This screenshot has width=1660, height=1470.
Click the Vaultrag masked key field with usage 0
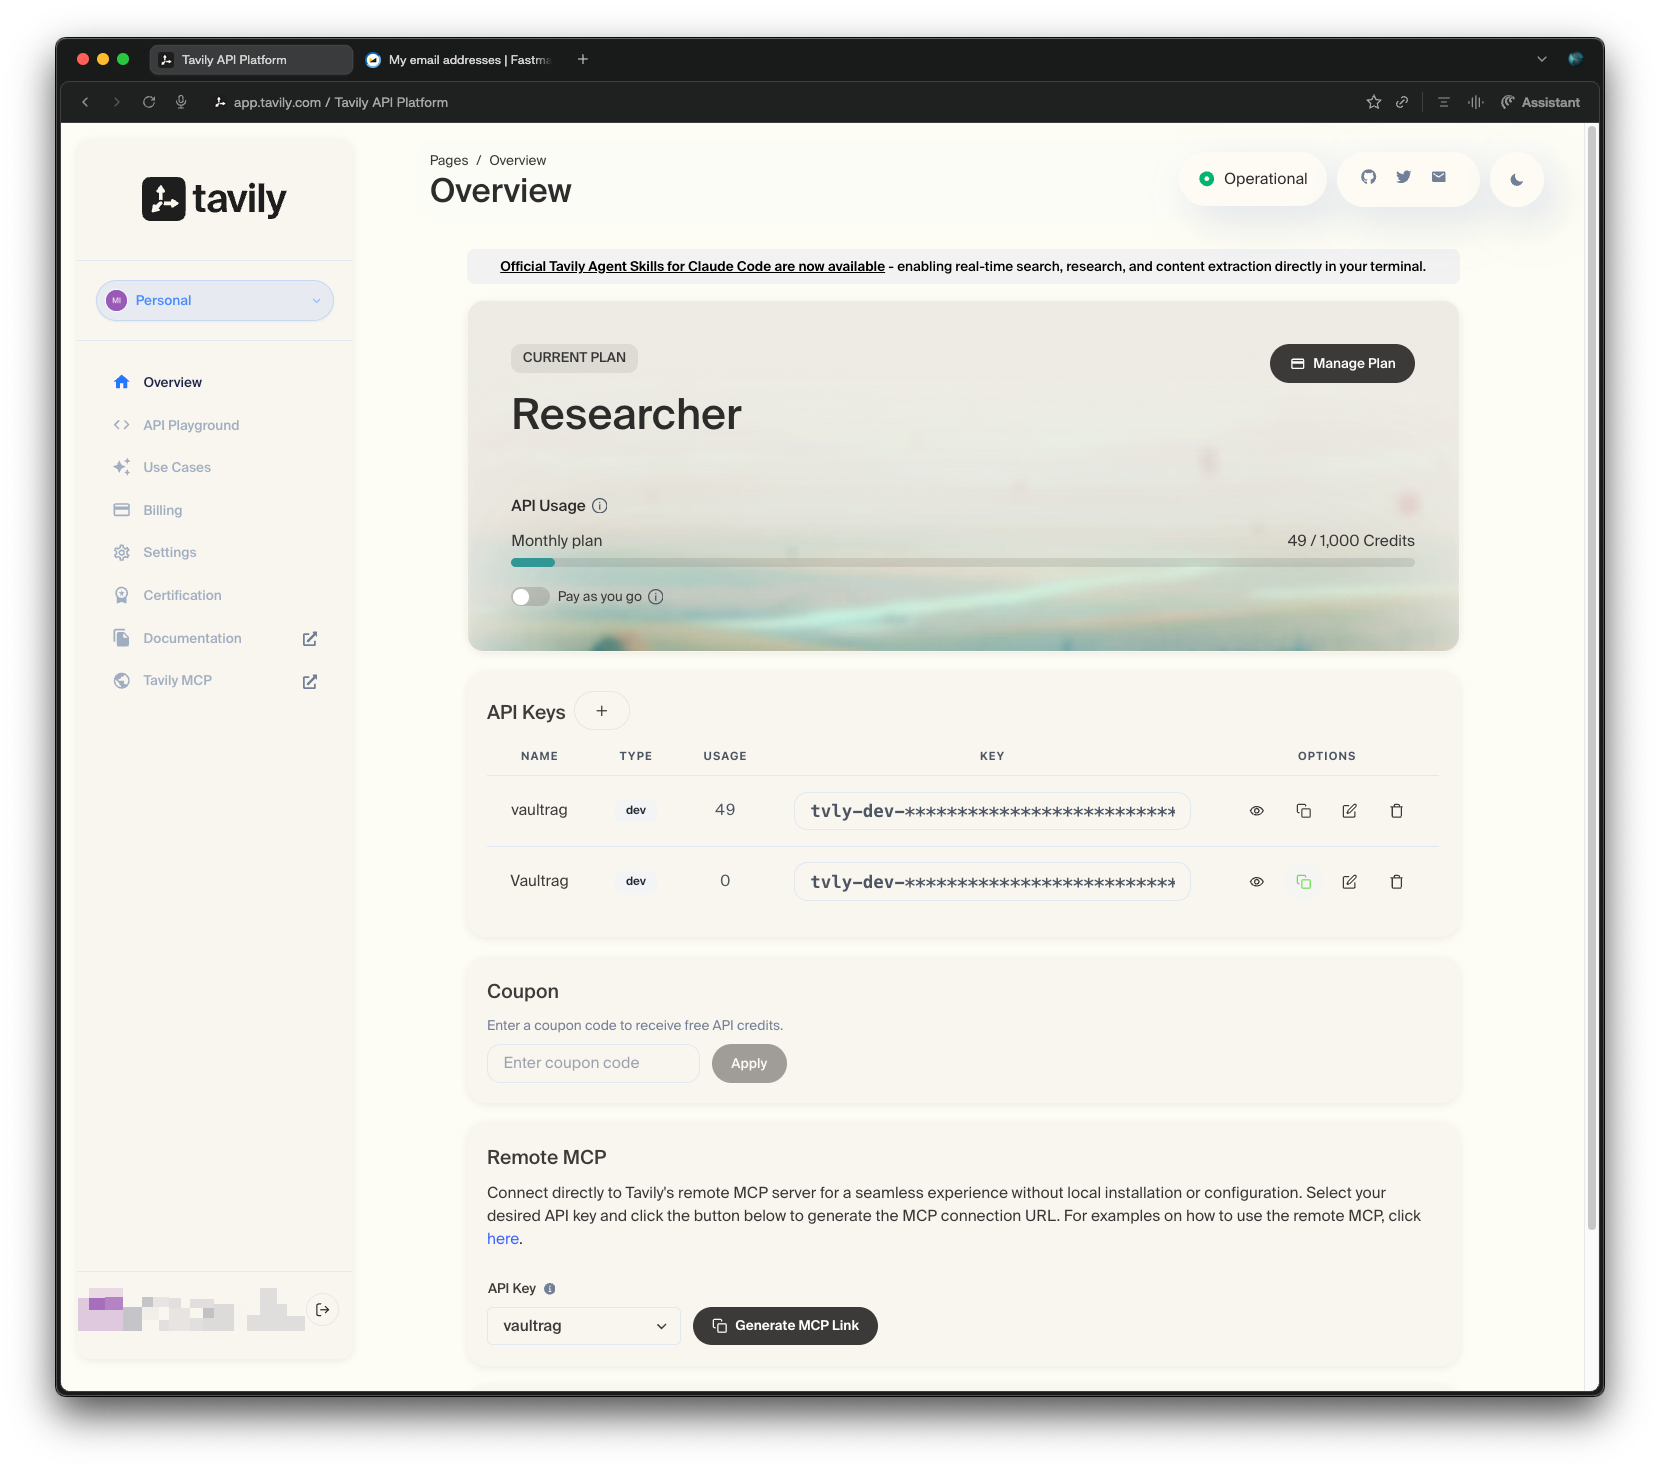tap(992, 882)
